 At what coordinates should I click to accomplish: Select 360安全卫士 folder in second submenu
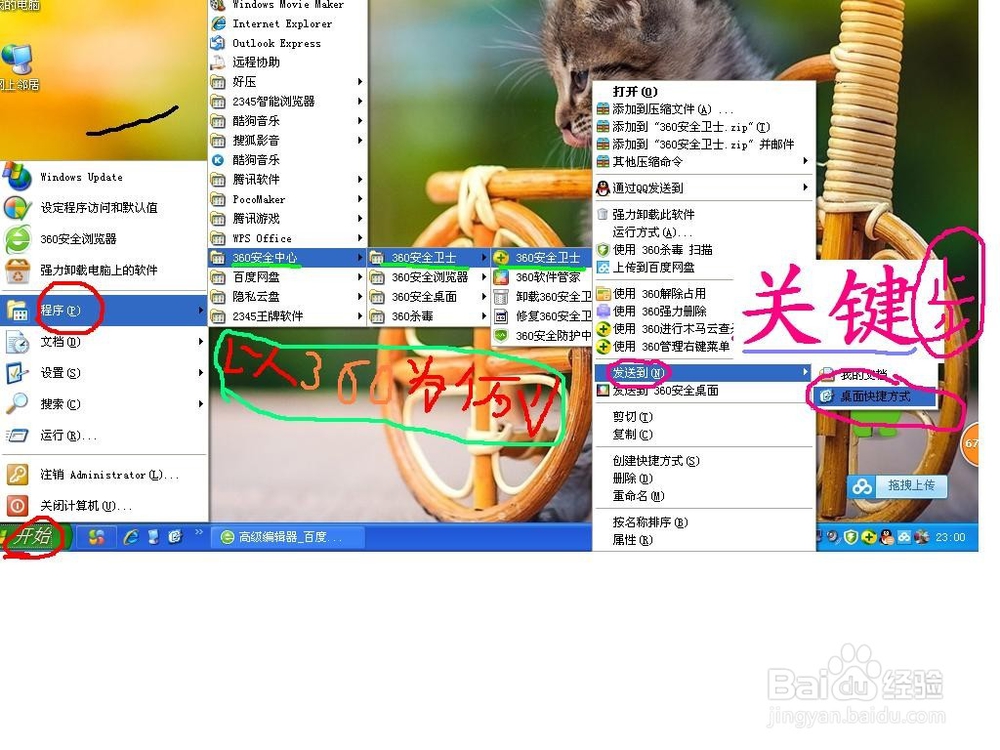tap(429, 258)
